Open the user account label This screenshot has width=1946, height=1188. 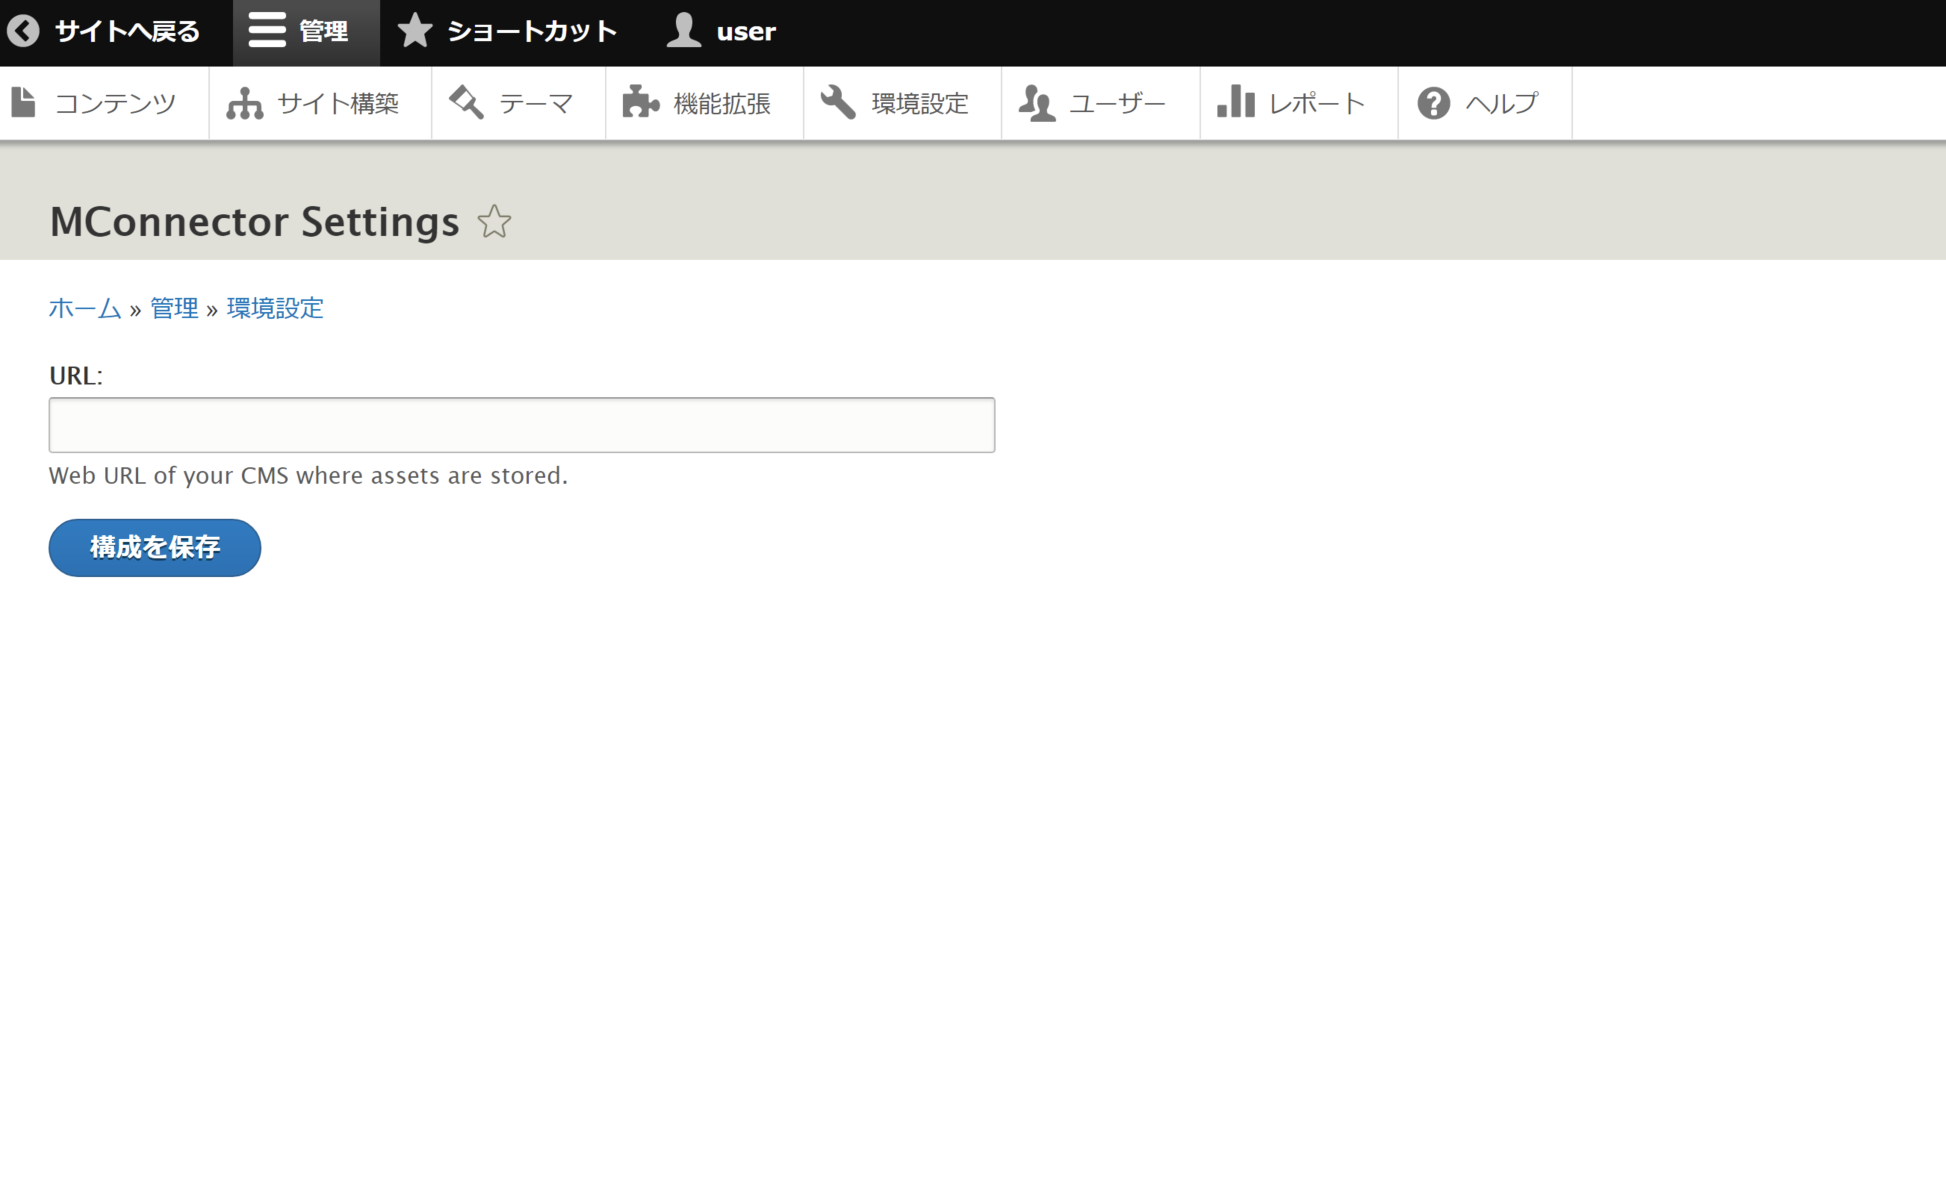(x=746, y=32)
